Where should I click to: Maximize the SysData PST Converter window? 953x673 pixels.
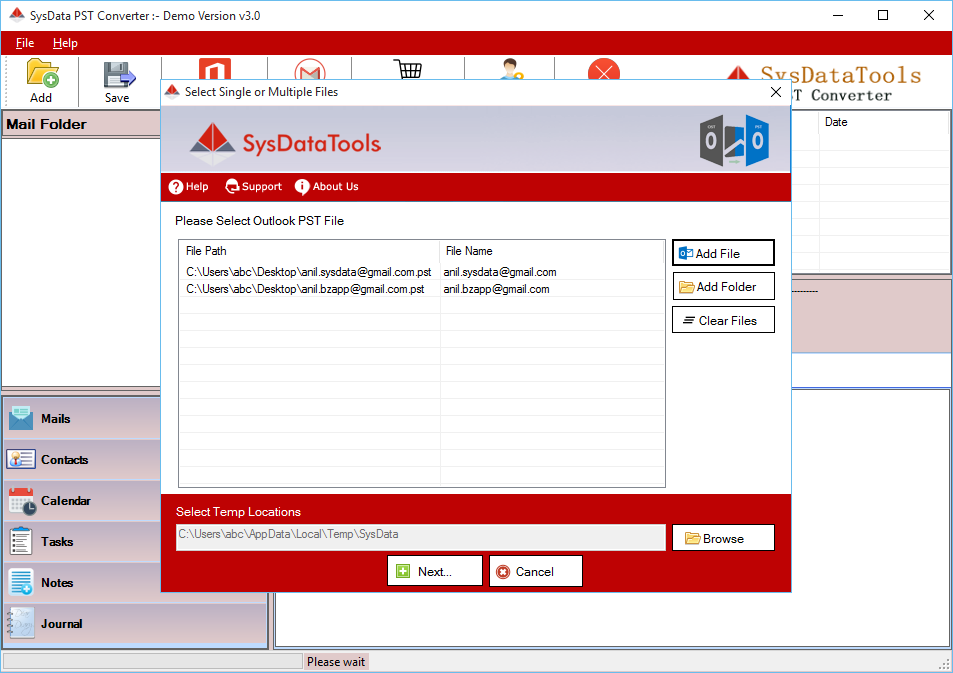click(x=883, y=15)
